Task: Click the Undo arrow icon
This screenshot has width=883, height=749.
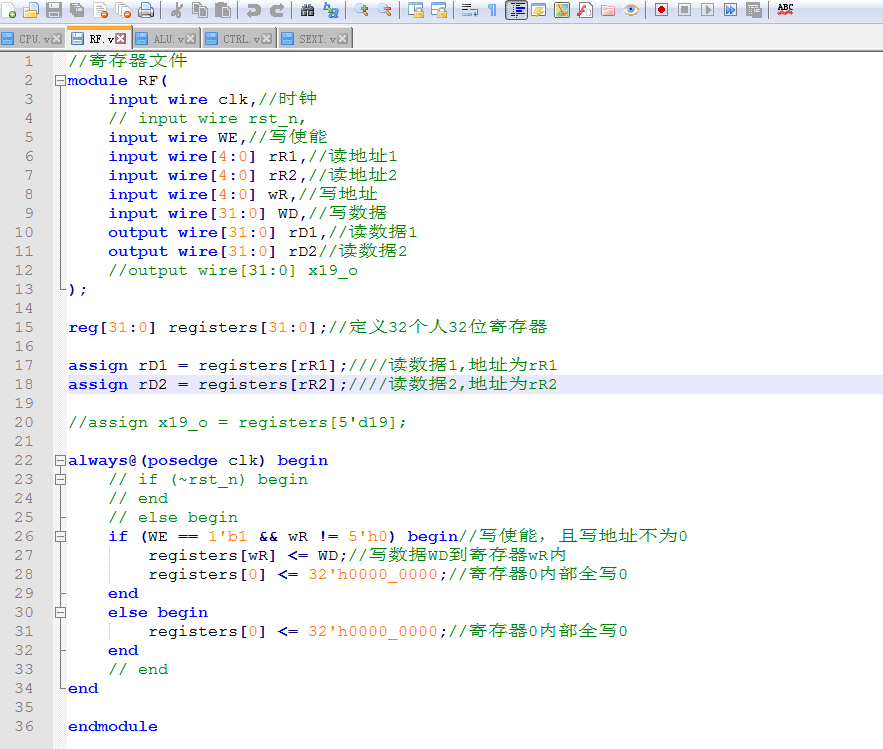Action: (x=253, y=10)
